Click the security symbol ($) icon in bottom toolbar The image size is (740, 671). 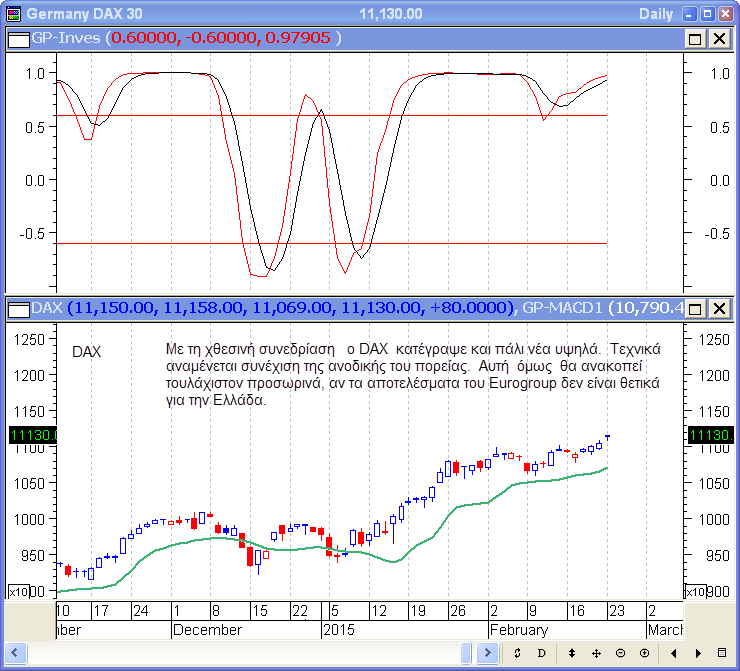coord(517,653)
